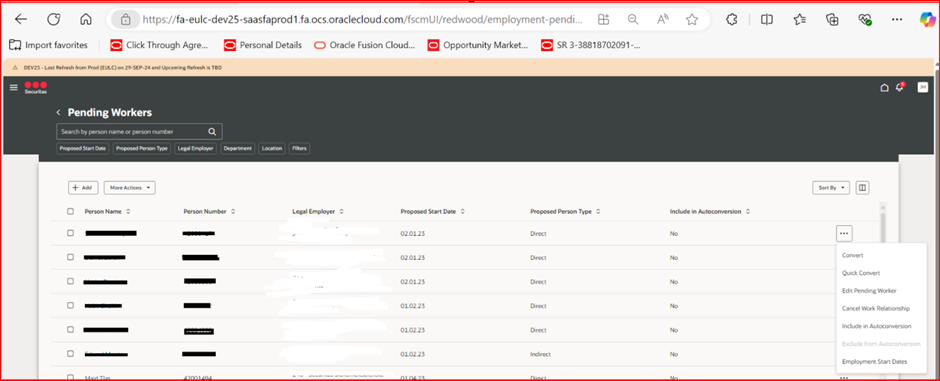Open the user profile avatar menu
The height and width of the screenshot is (381, 940).
point(923,87)
